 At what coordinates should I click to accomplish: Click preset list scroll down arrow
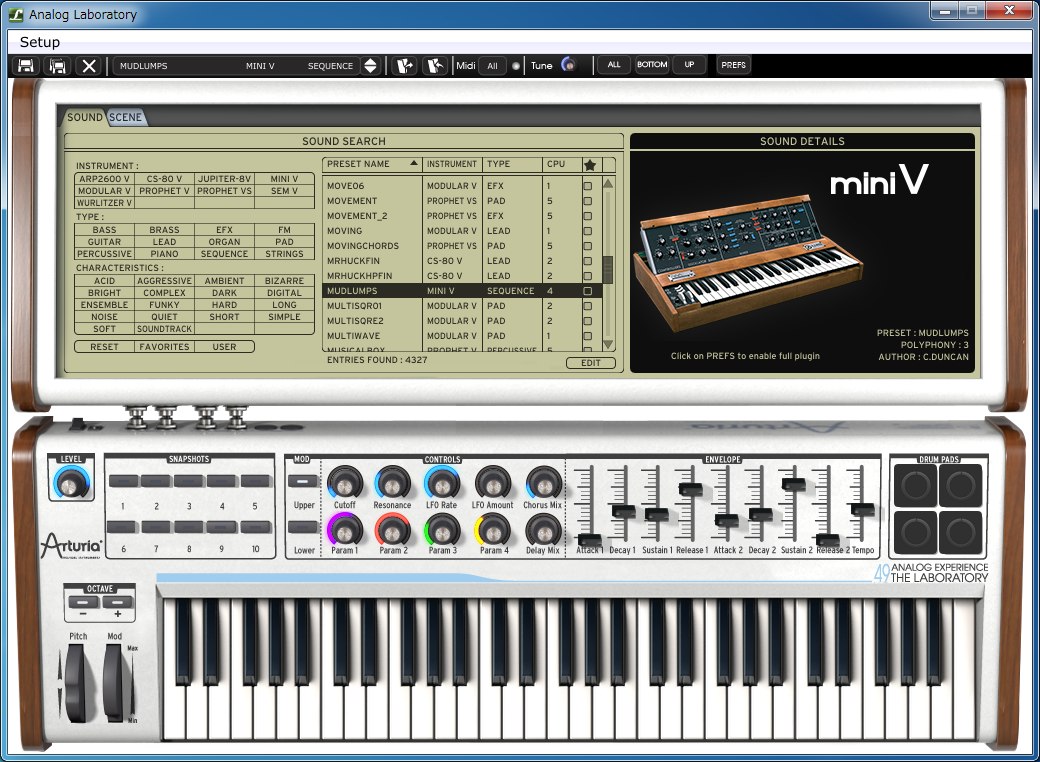pyautogui.click(x=608, y=344)
